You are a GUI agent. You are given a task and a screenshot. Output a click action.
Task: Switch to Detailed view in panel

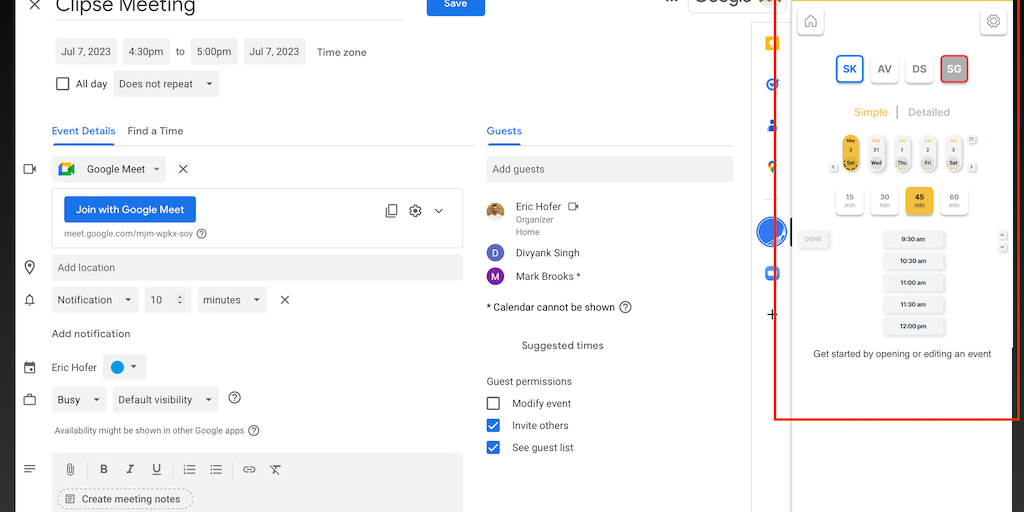pos(928,112)
